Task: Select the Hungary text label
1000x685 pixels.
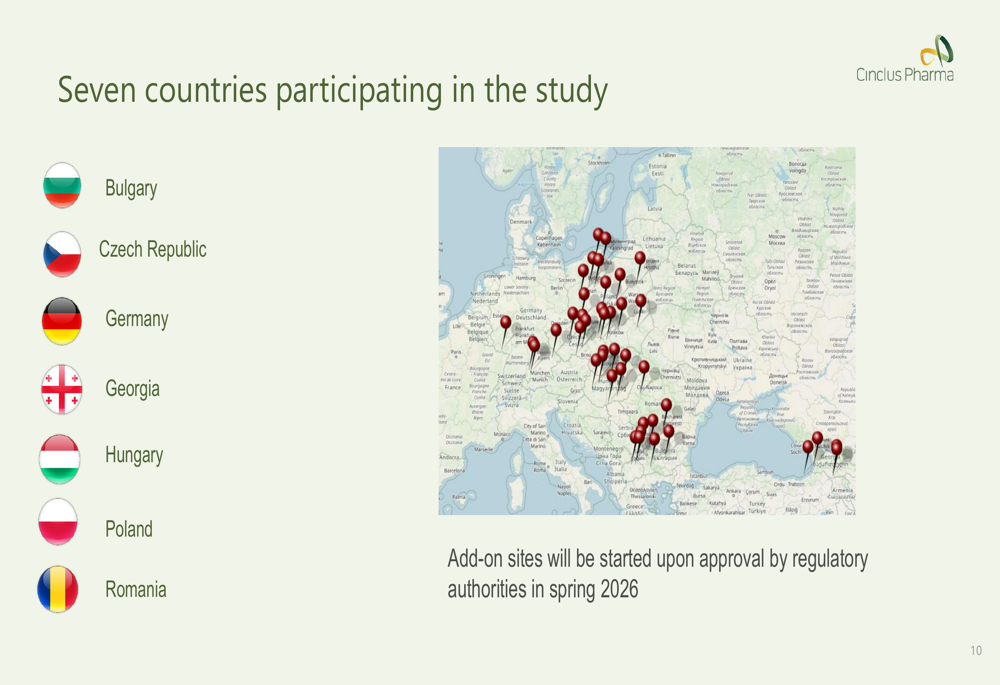Action: [134, 455]
